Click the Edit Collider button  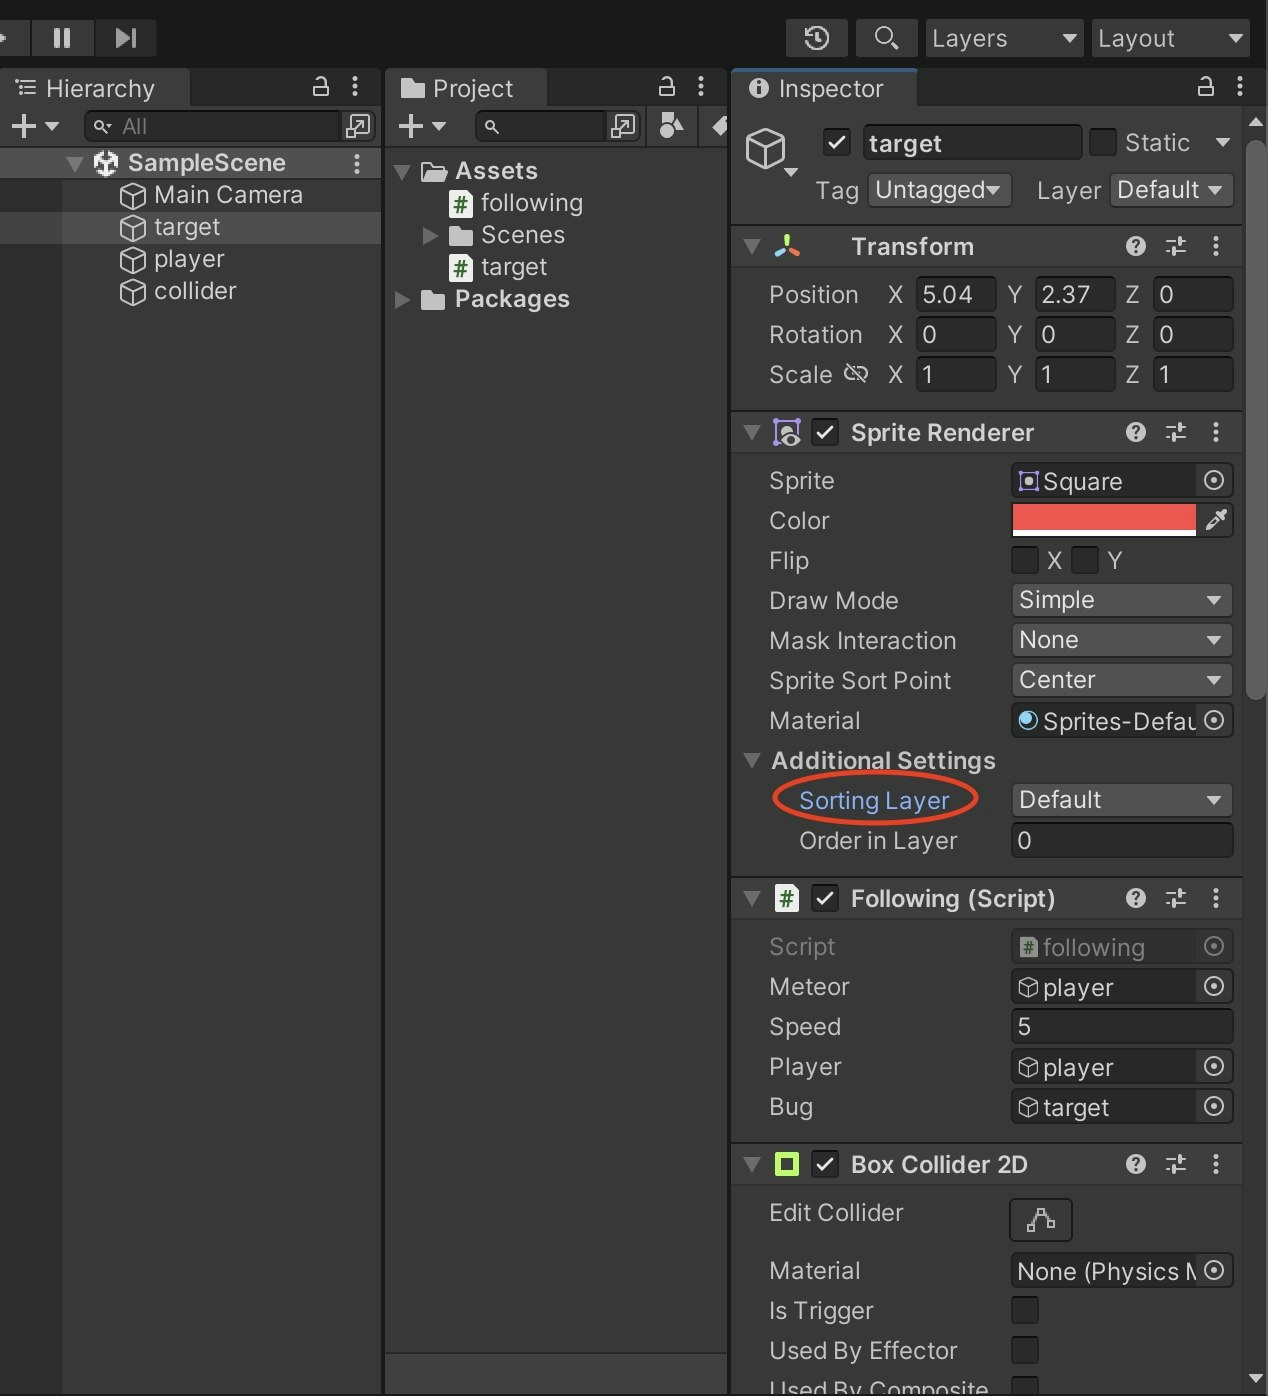click(1041, 1219)
